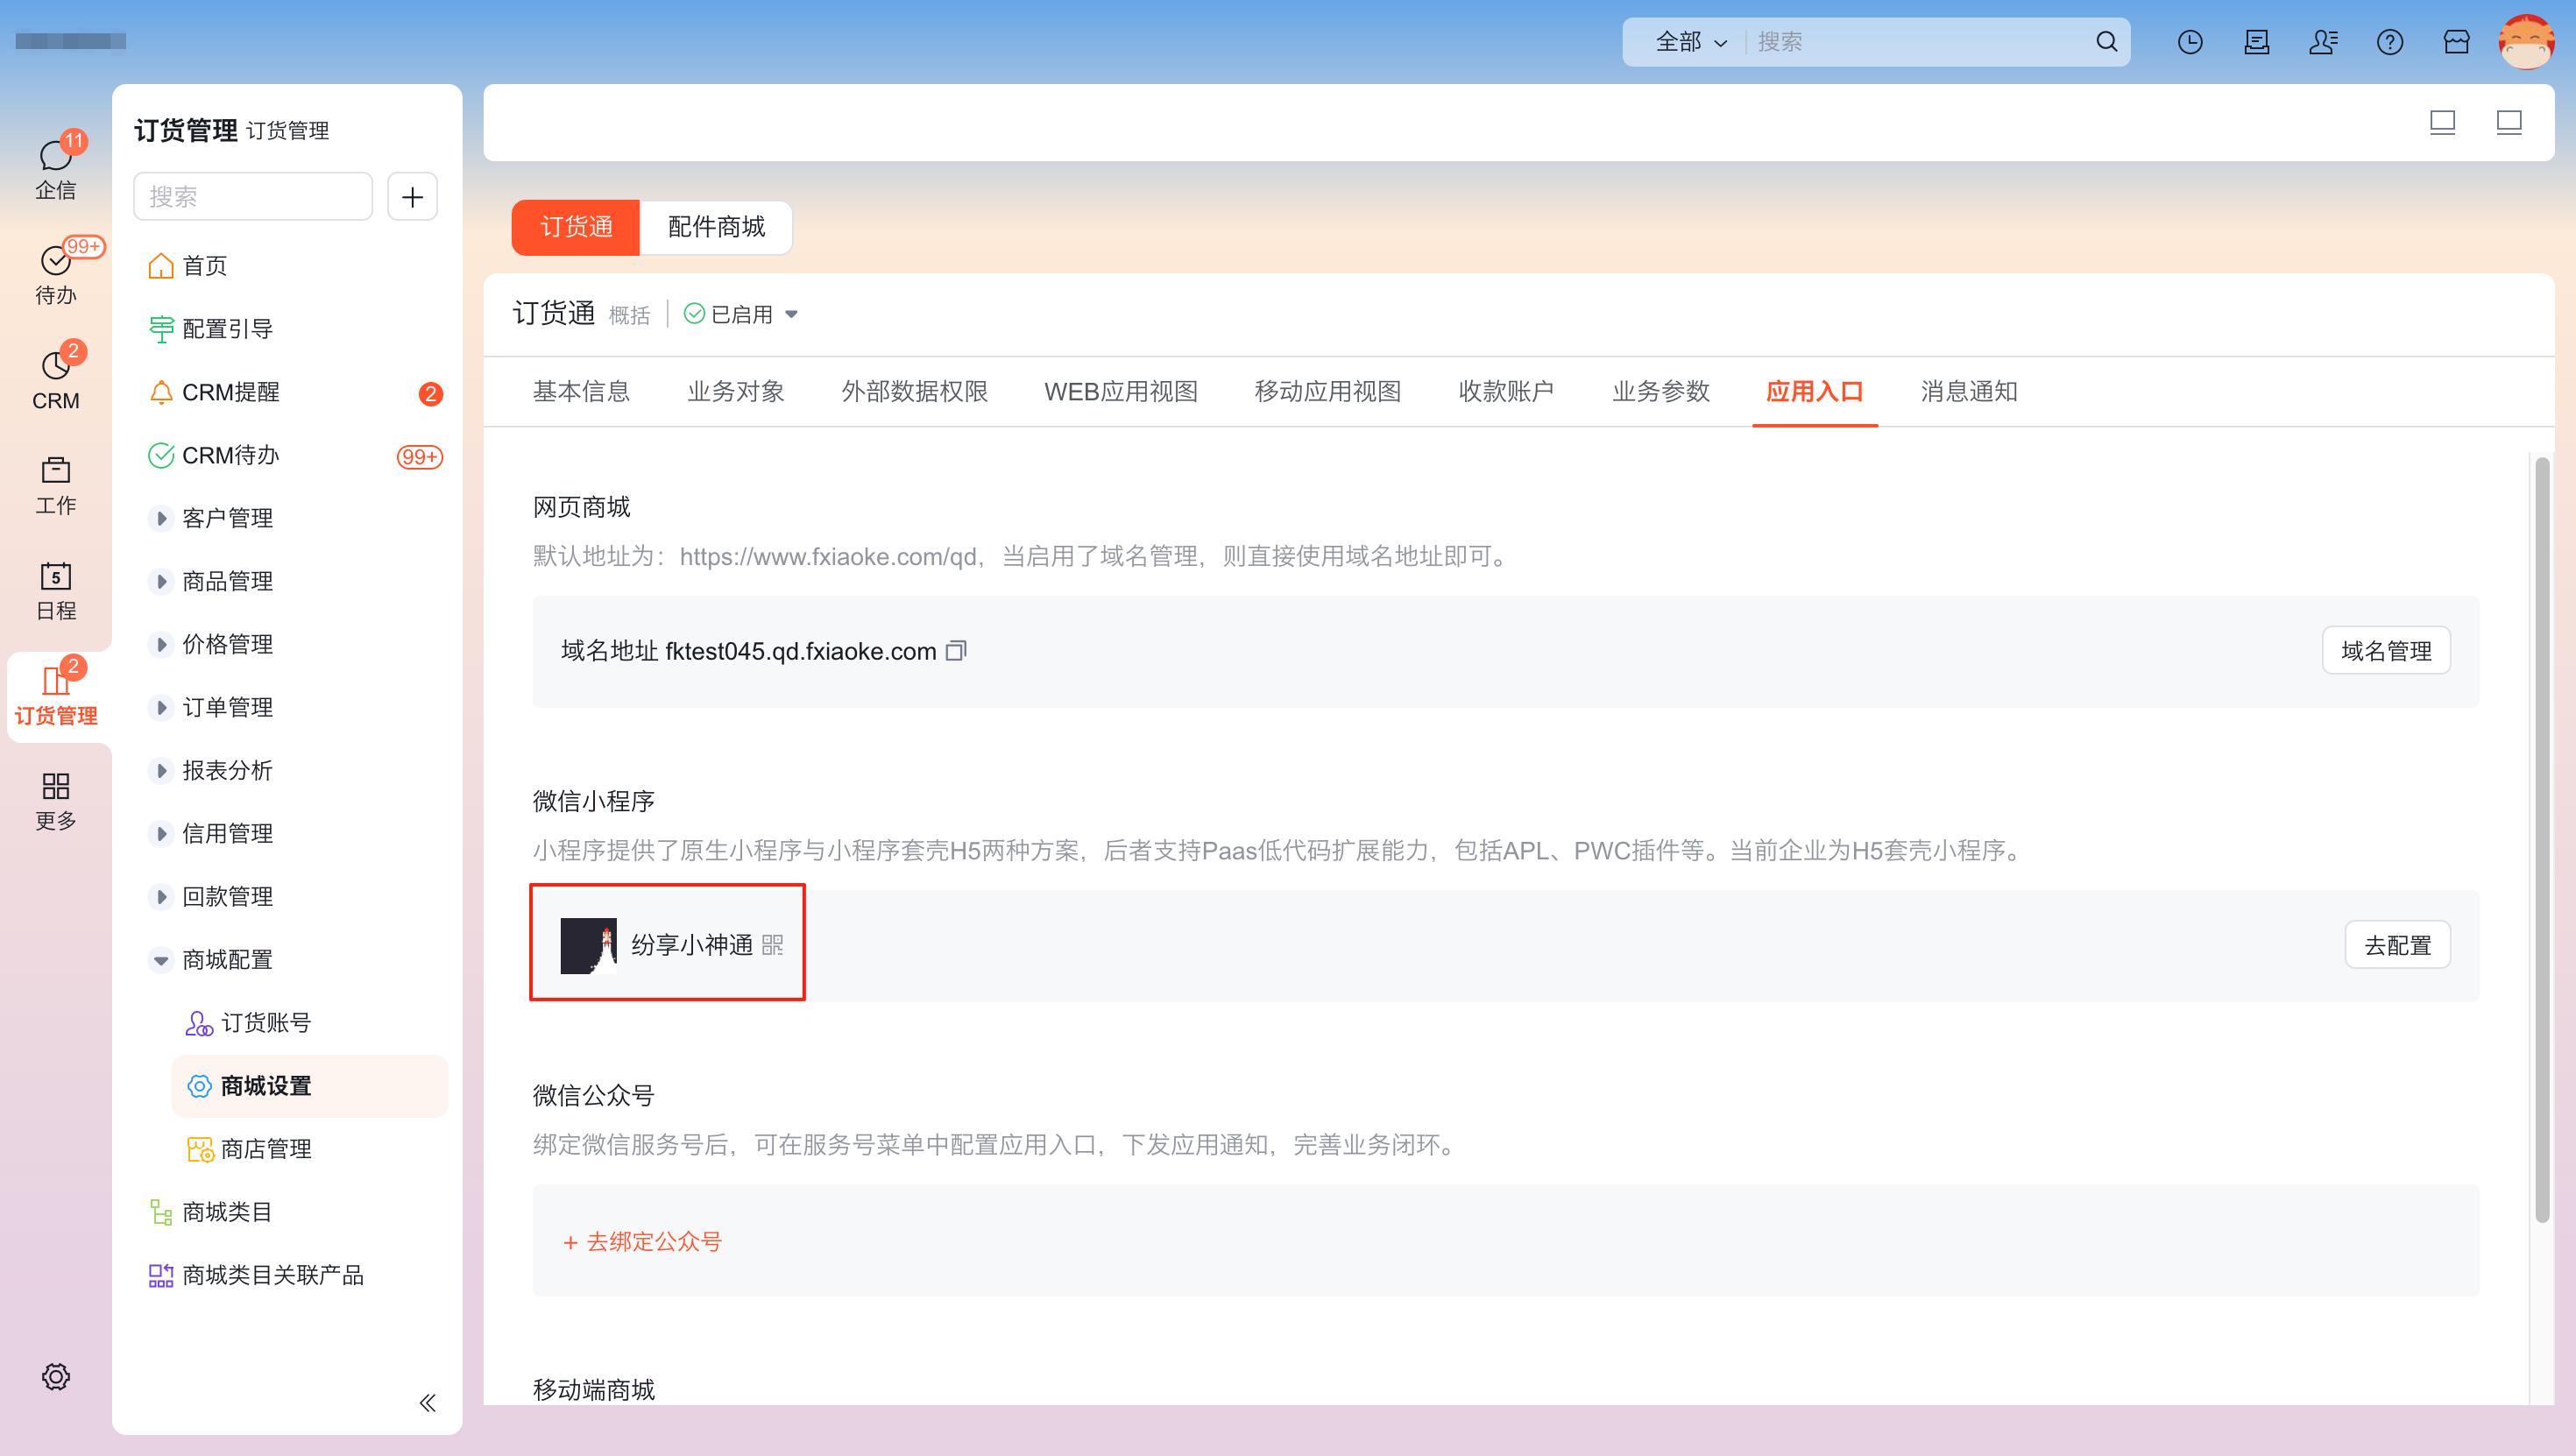Collapse sidebar with double chevron icon
Screen dimensions: 2576x1456
[427, 1402]
